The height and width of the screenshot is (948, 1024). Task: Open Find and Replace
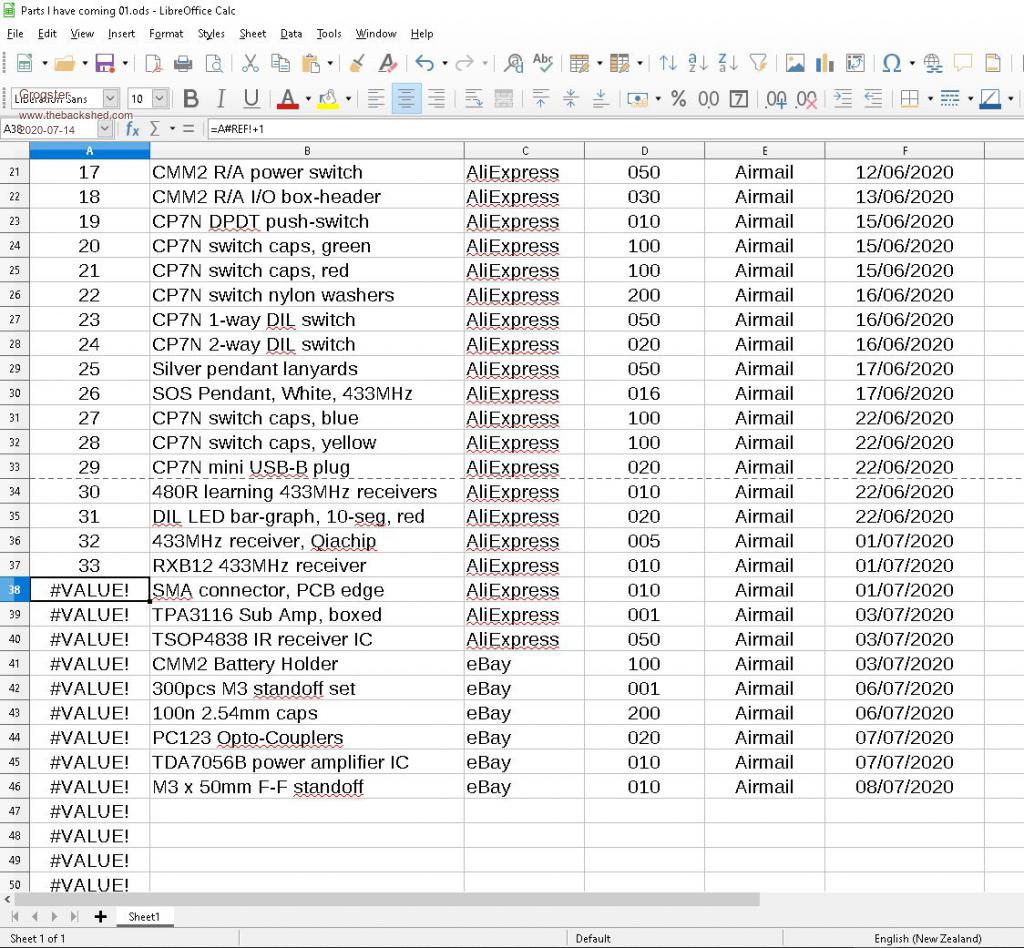tap(513, 63)
